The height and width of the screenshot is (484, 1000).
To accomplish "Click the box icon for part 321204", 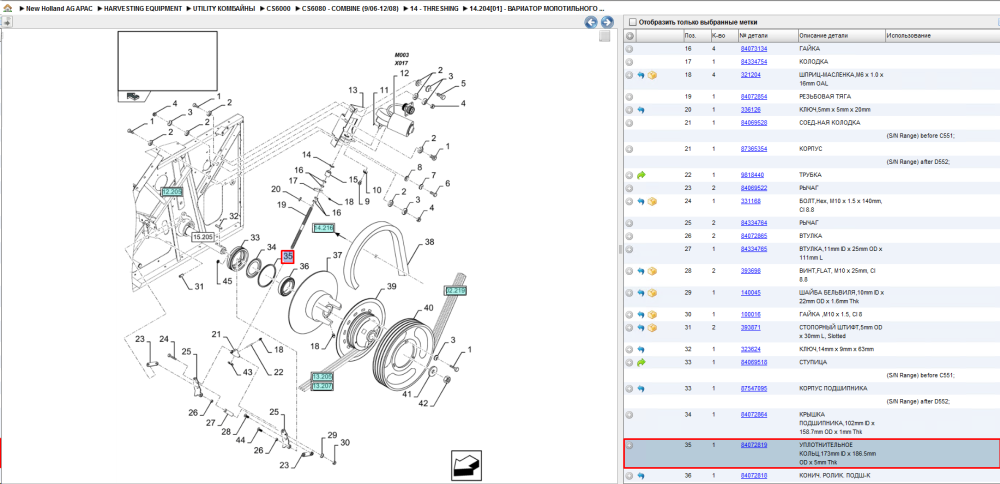I will [x=652, y=75].
